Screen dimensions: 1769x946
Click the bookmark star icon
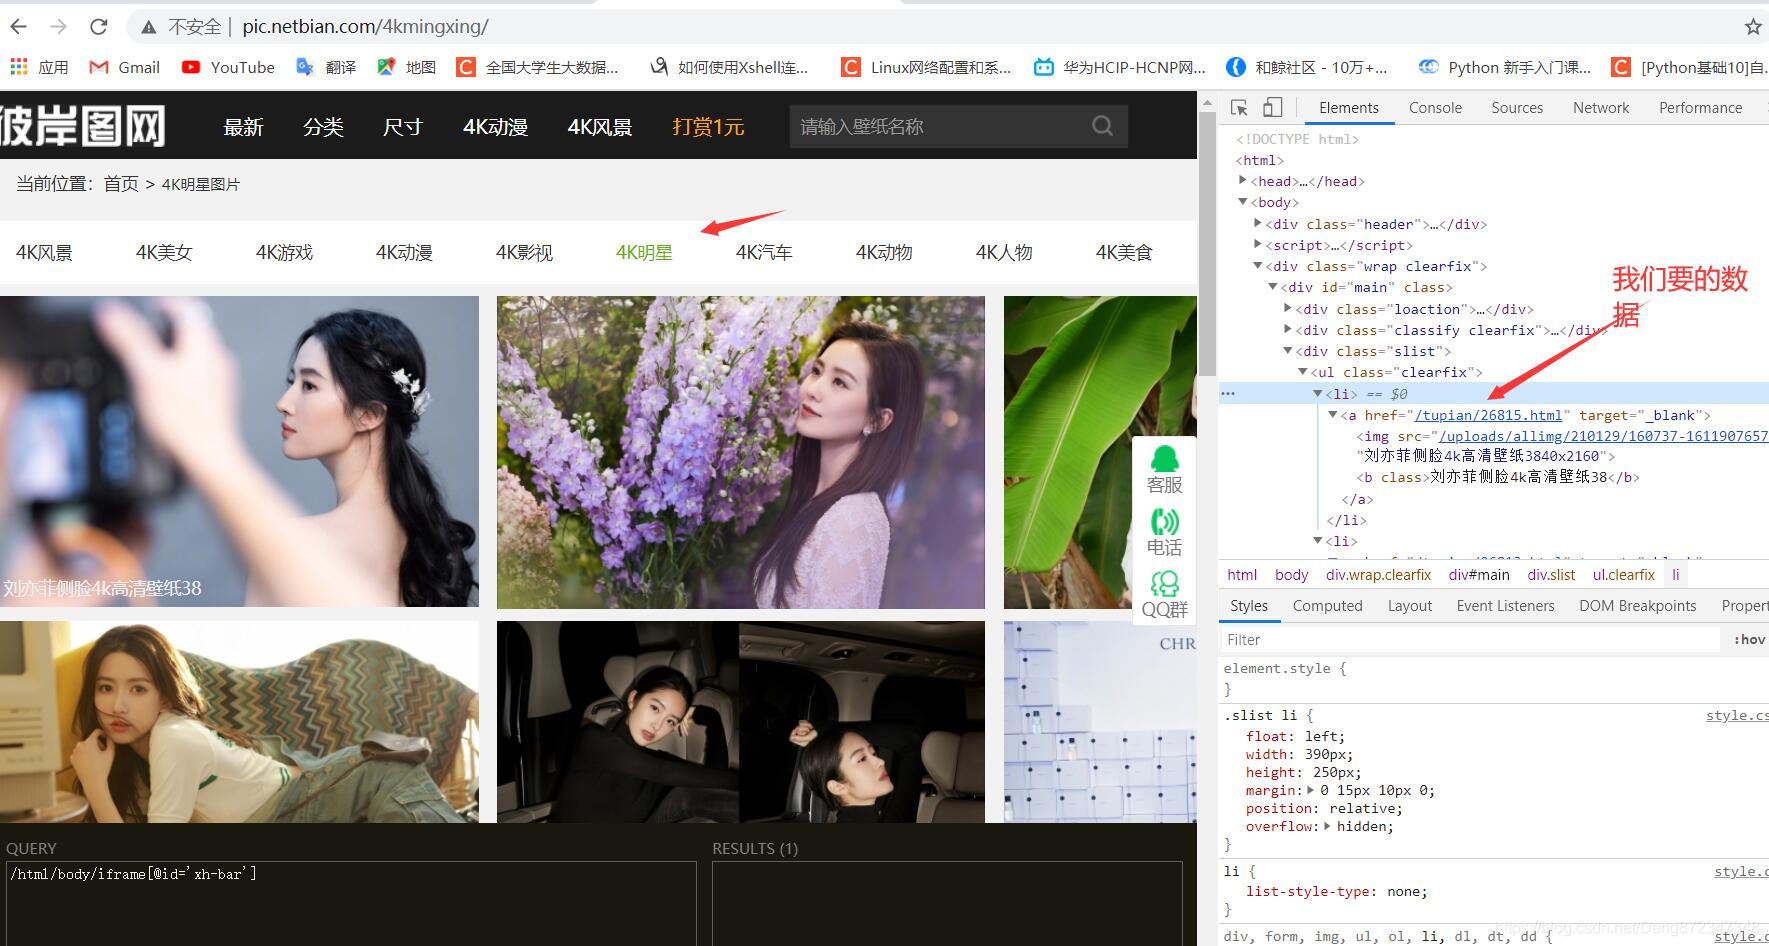1752,27
